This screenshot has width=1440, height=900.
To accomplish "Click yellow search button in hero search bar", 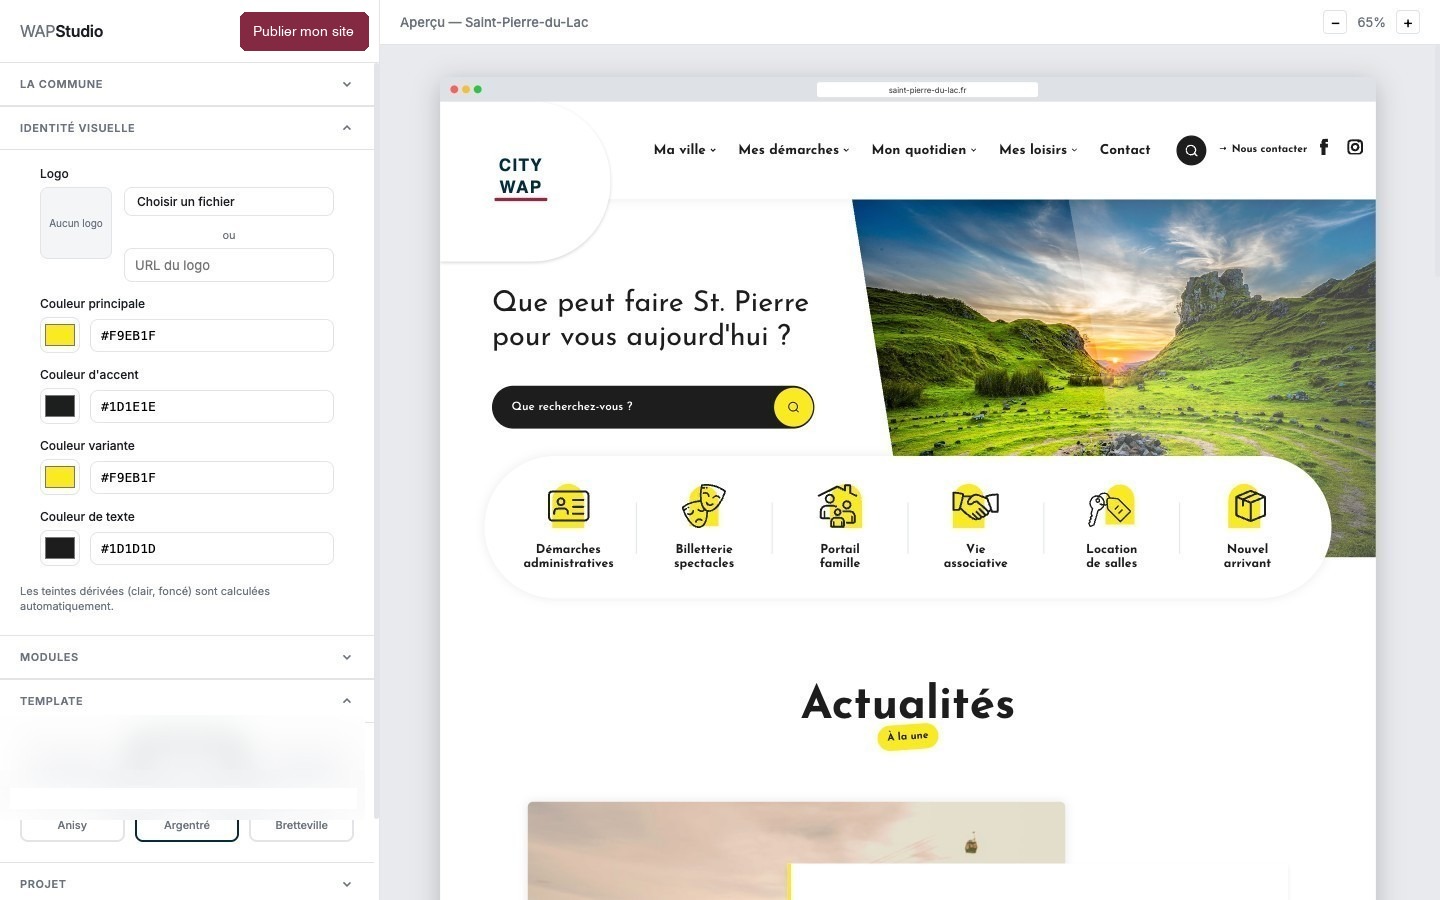I will (x=794, y=407).
